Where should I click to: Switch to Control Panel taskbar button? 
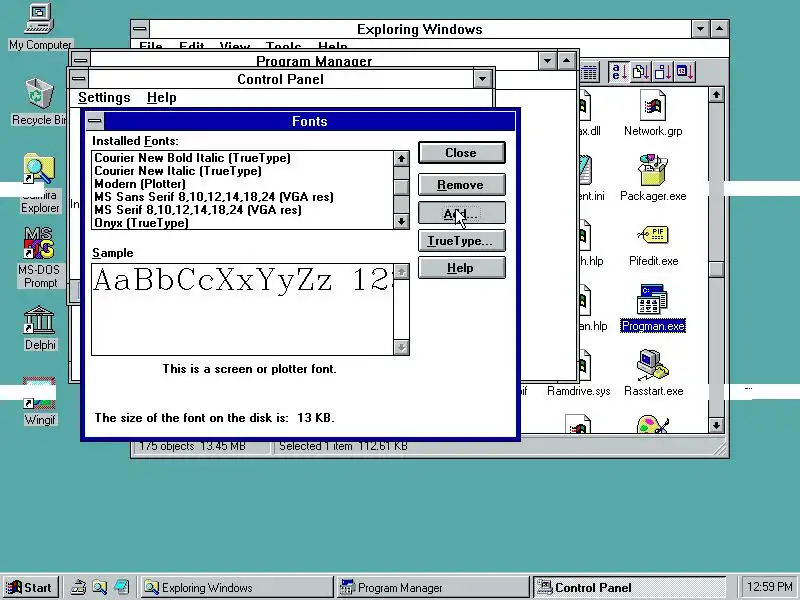[x=629, y=588]
